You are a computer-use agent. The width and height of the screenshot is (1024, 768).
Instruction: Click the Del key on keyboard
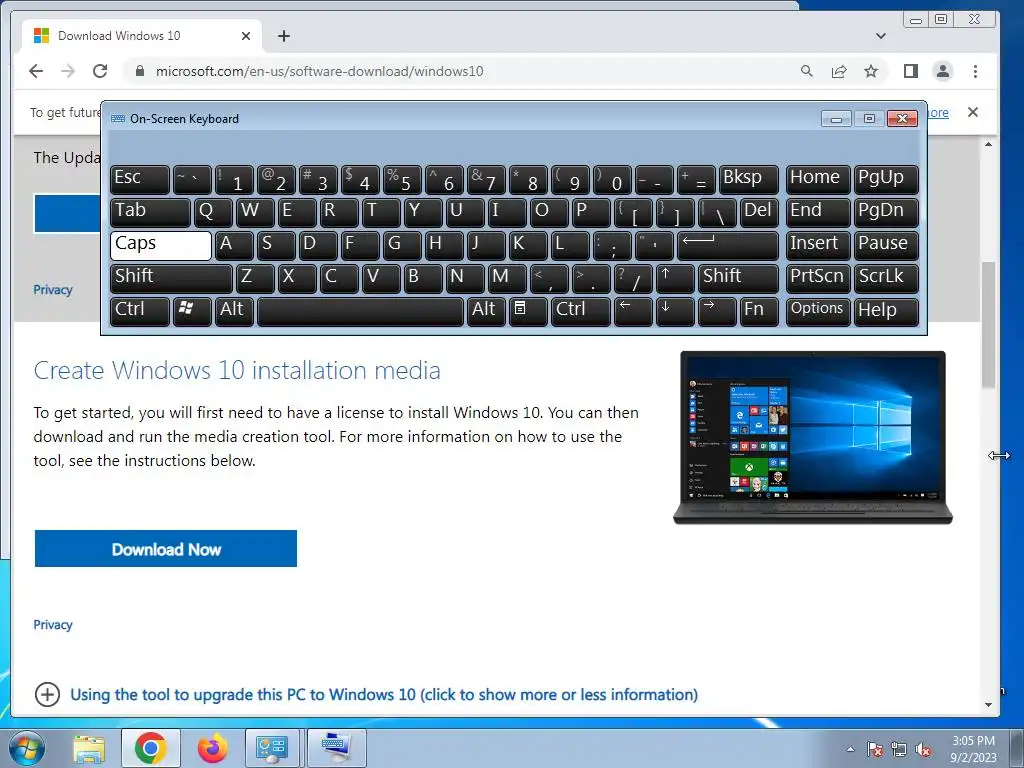760,212
